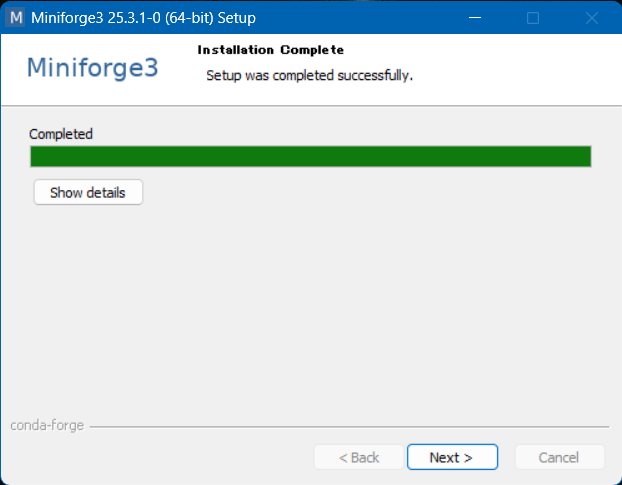The image size is (622, 485).
Task: Click 'Setup was completed successfully' message
Action: (309, 75)
